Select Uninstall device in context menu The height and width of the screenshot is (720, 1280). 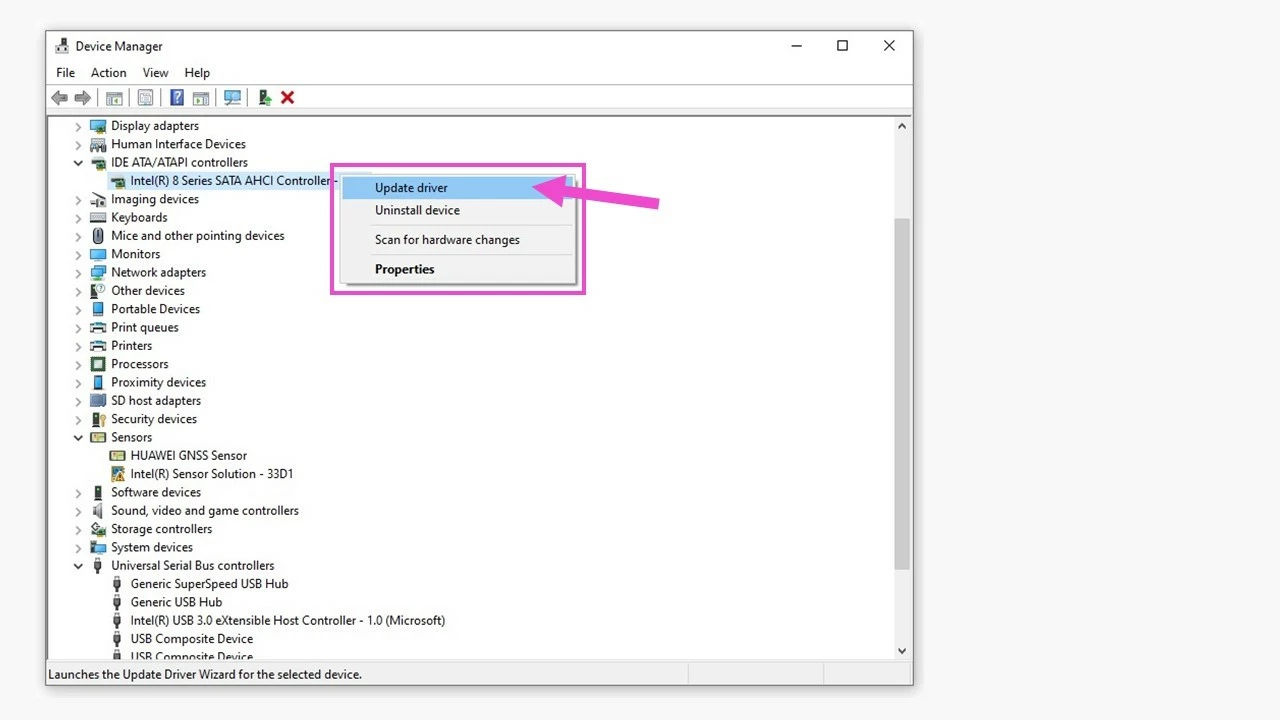click(x=417, y=211)
